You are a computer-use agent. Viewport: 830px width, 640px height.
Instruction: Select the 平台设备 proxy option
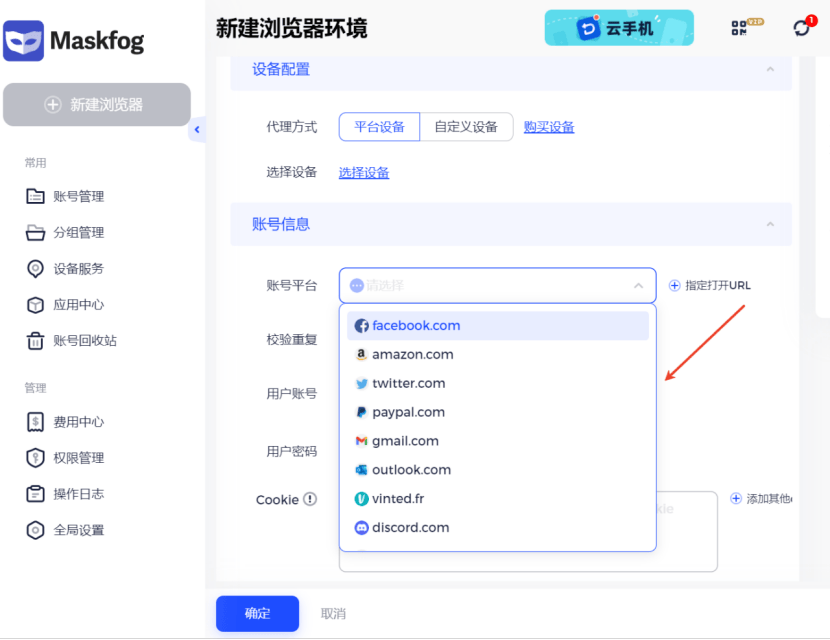pyautogui.click(x=378, y=127)
